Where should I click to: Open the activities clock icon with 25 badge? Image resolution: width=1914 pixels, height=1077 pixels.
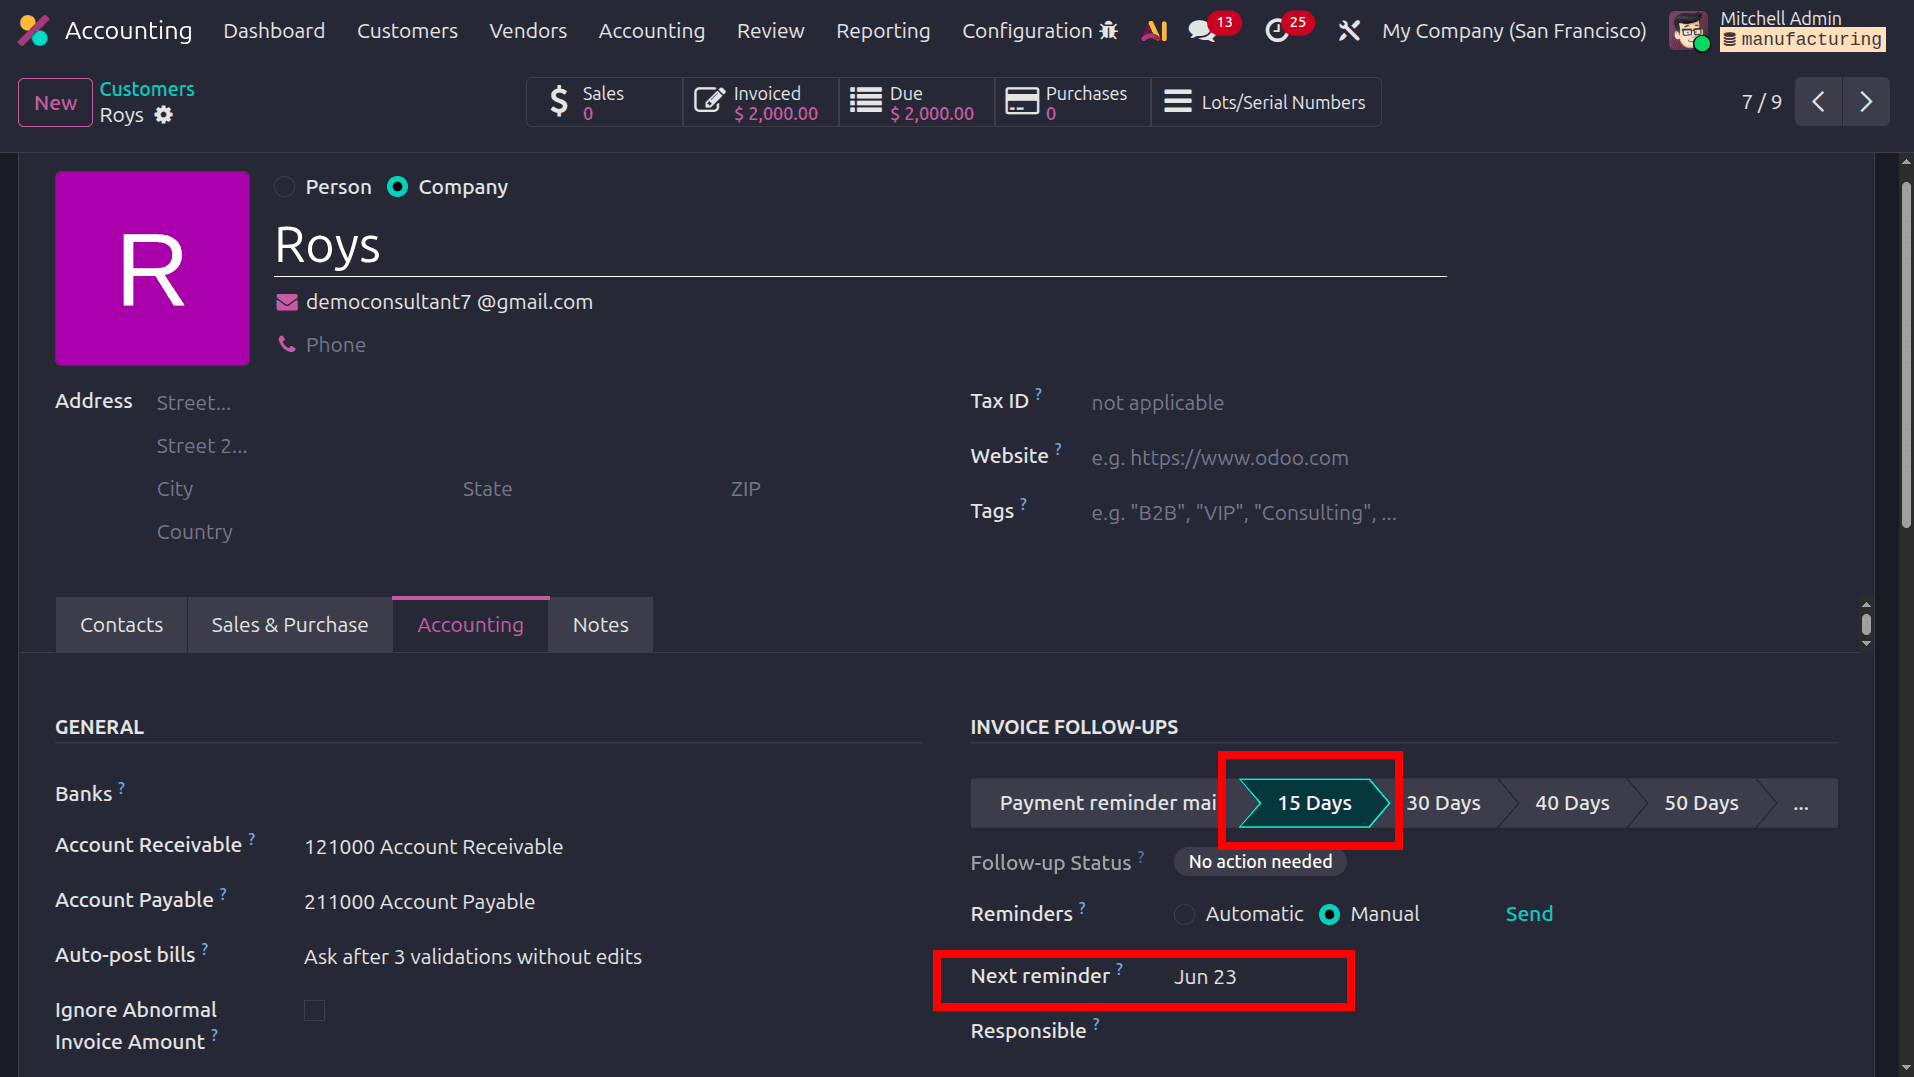(1276, 31)
